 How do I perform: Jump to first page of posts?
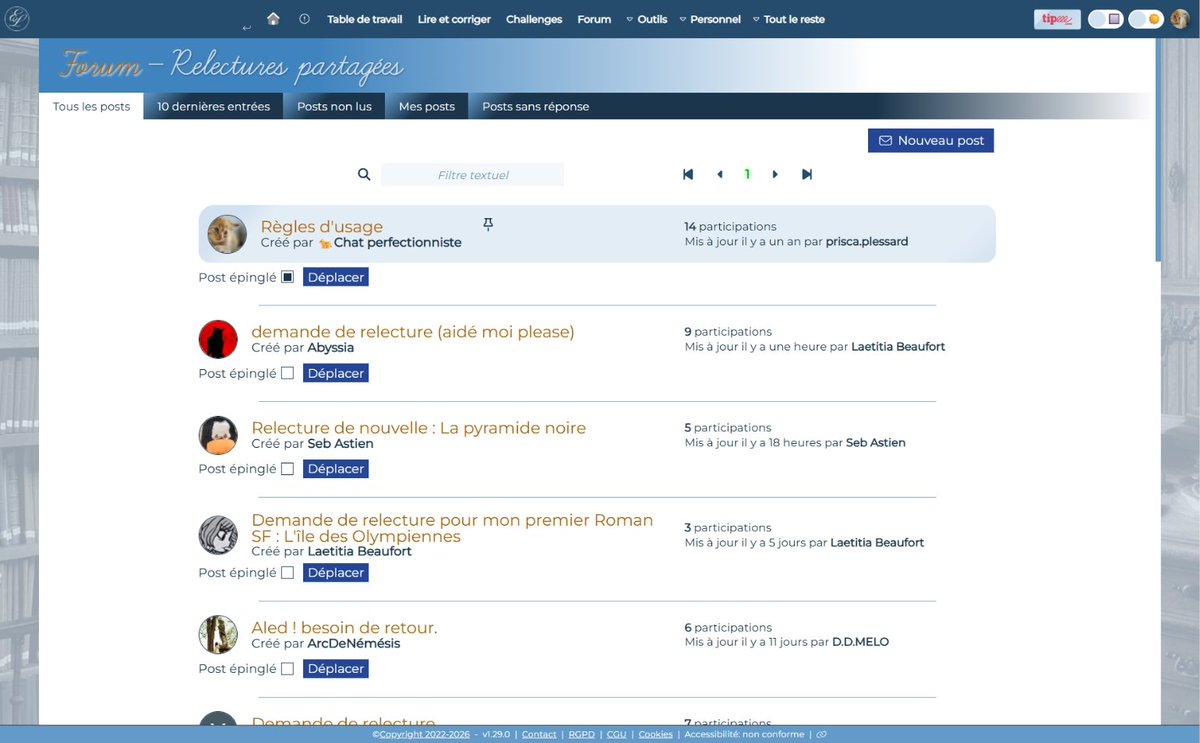pos(688,174)
